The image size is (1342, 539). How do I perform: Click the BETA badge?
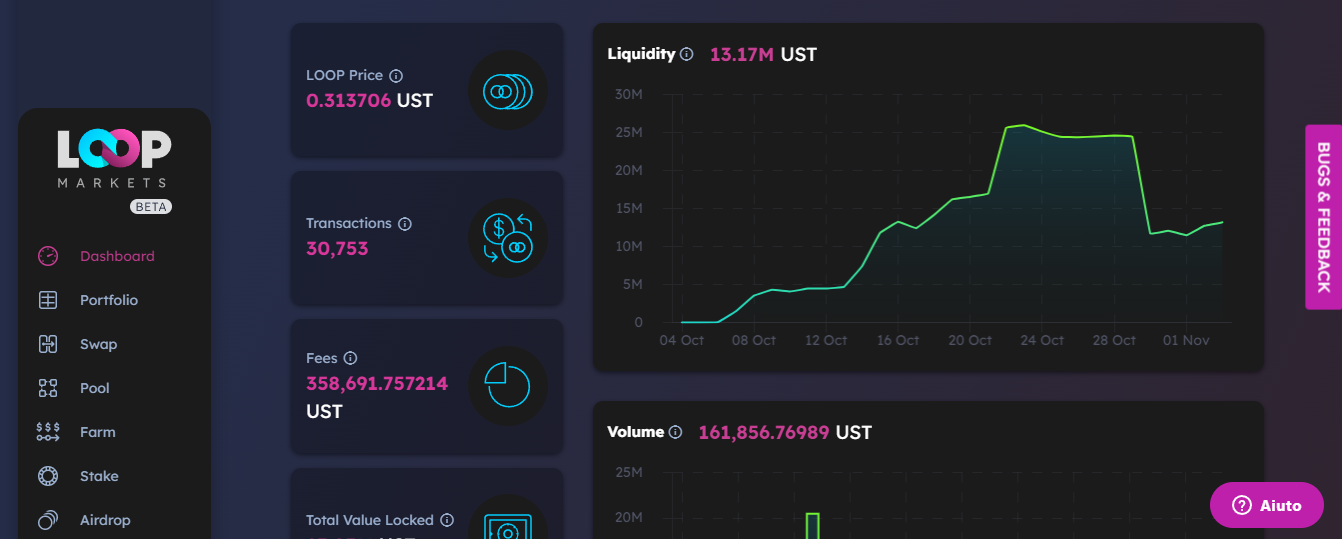click(x=151, y=207)
